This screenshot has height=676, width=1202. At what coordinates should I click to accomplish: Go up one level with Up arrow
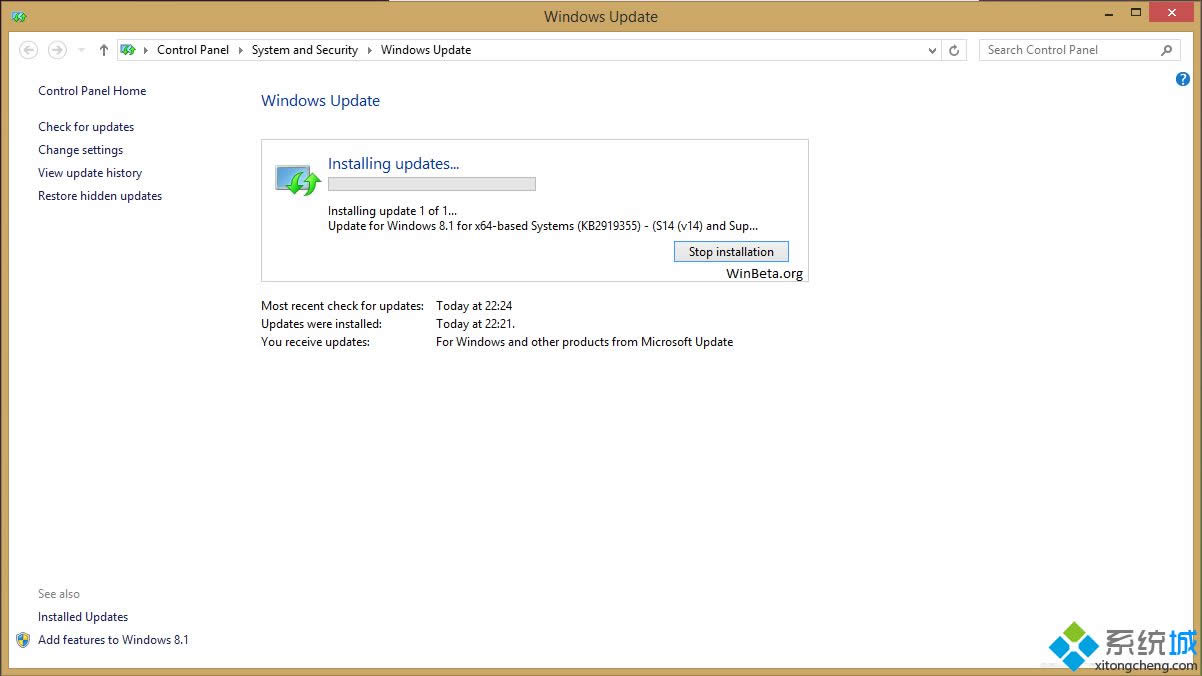(103, 50)
